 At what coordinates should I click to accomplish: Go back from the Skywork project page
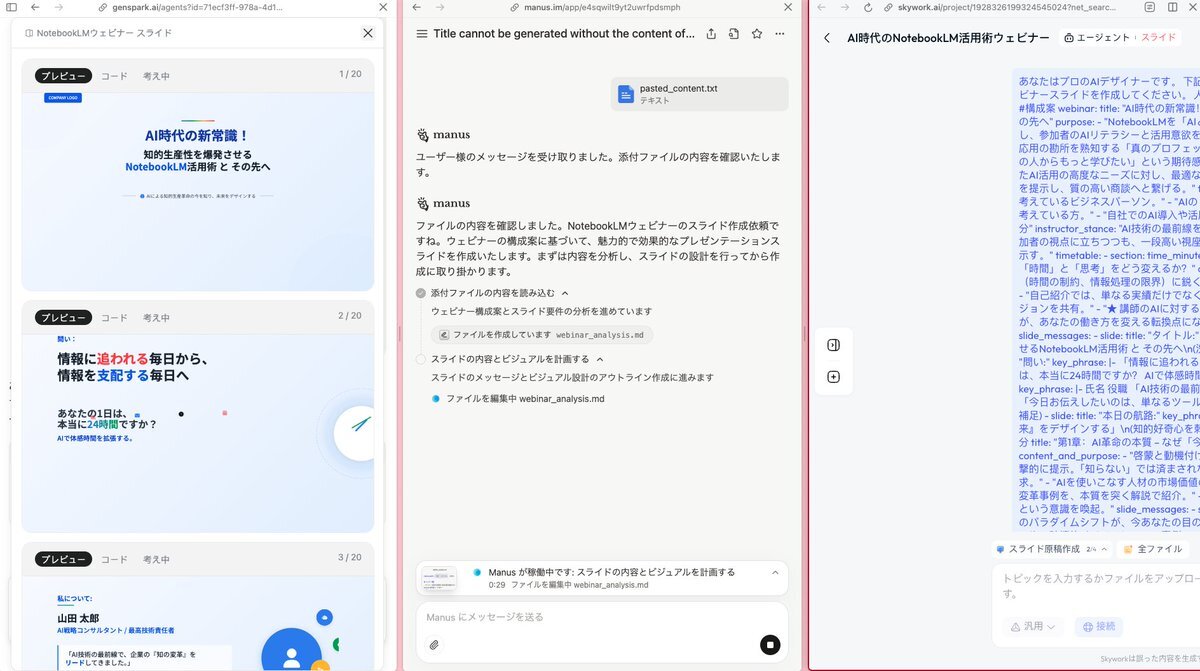(827, 38)
